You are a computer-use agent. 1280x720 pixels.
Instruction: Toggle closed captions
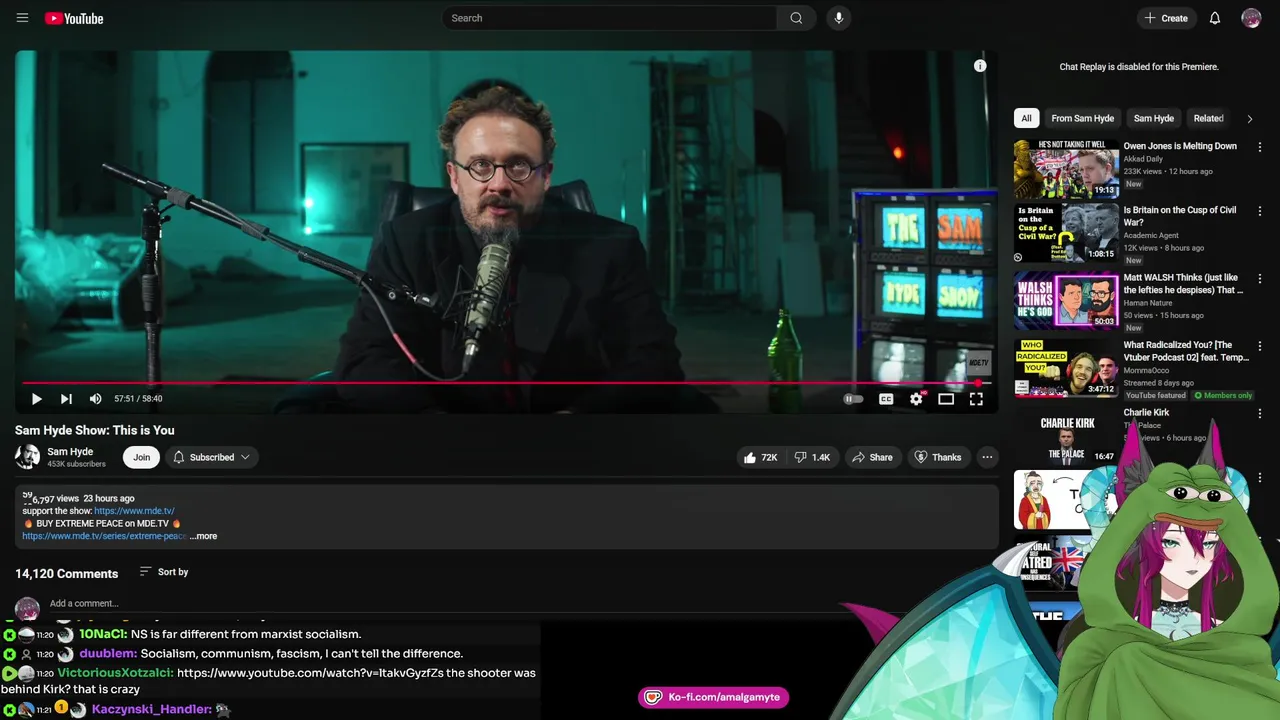(x=886, y=399)
